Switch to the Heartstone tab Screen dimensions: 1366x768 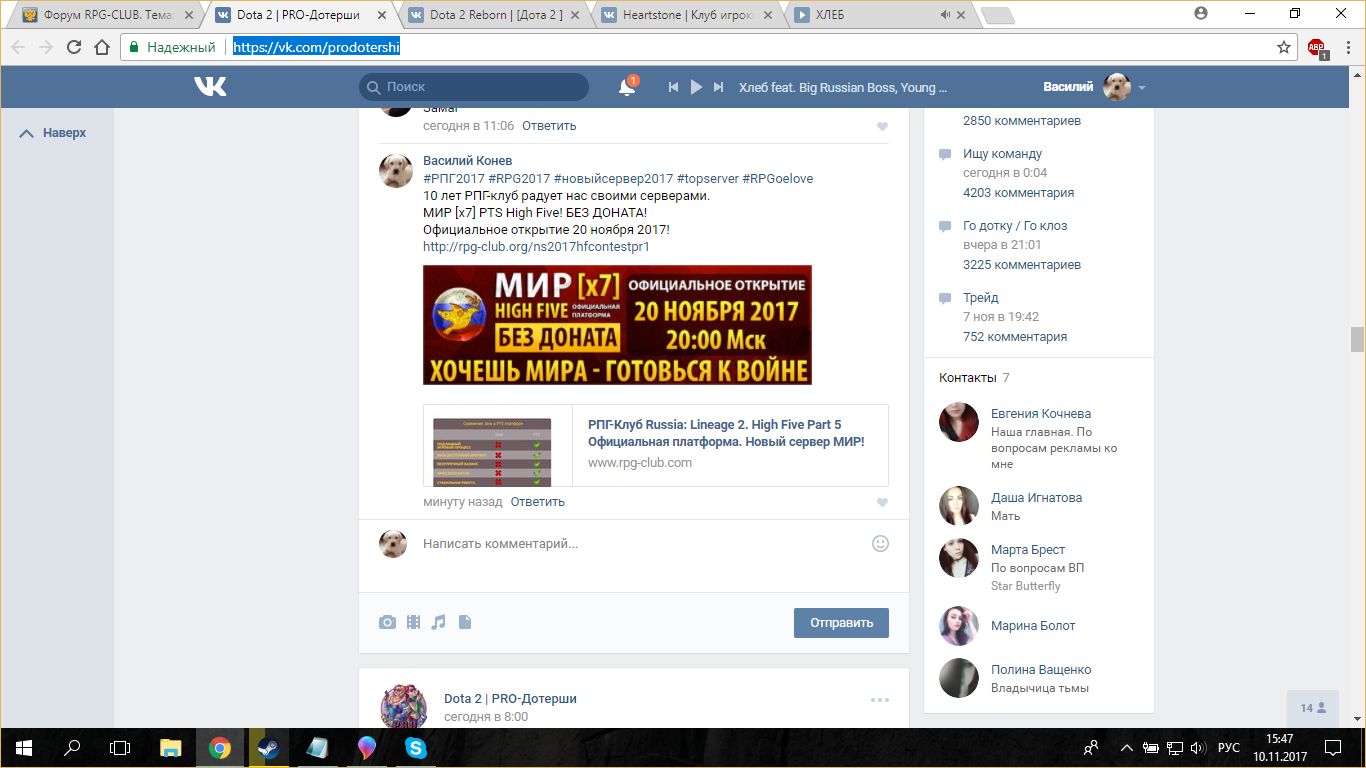pos(688,15)
